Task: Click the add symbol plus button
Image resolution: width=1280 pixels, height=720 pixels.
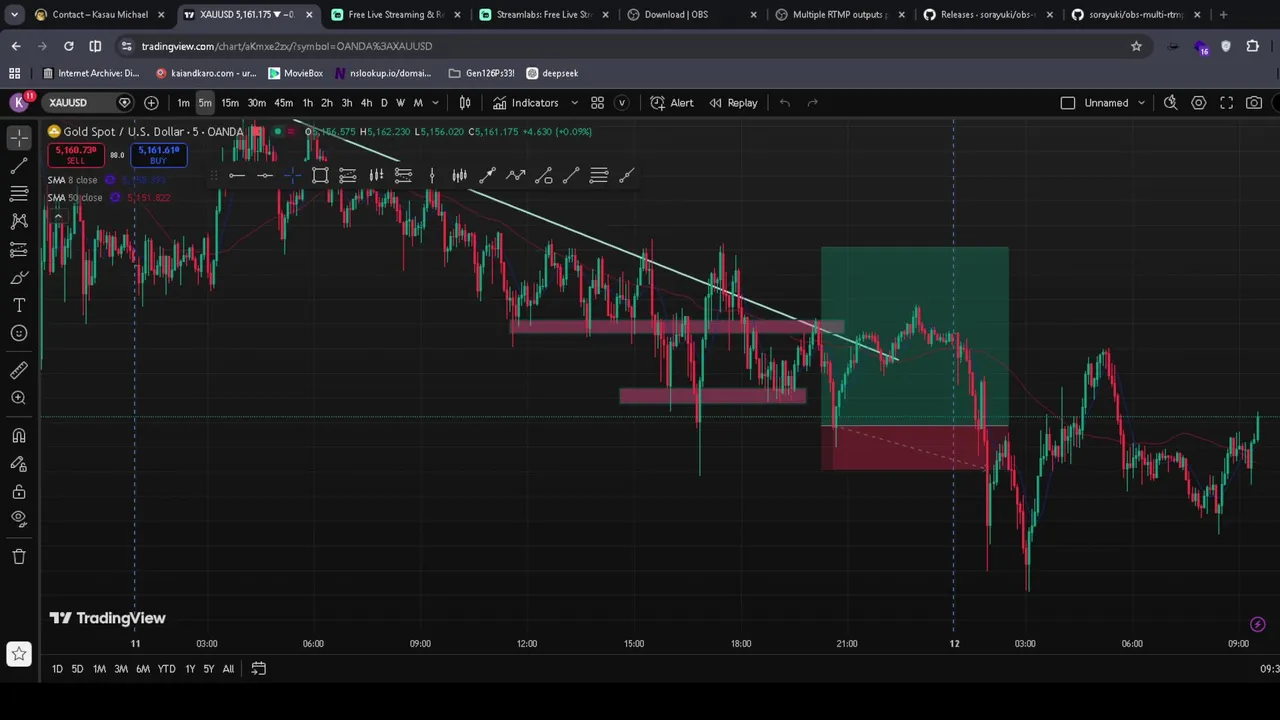Action: pos(151,103)
